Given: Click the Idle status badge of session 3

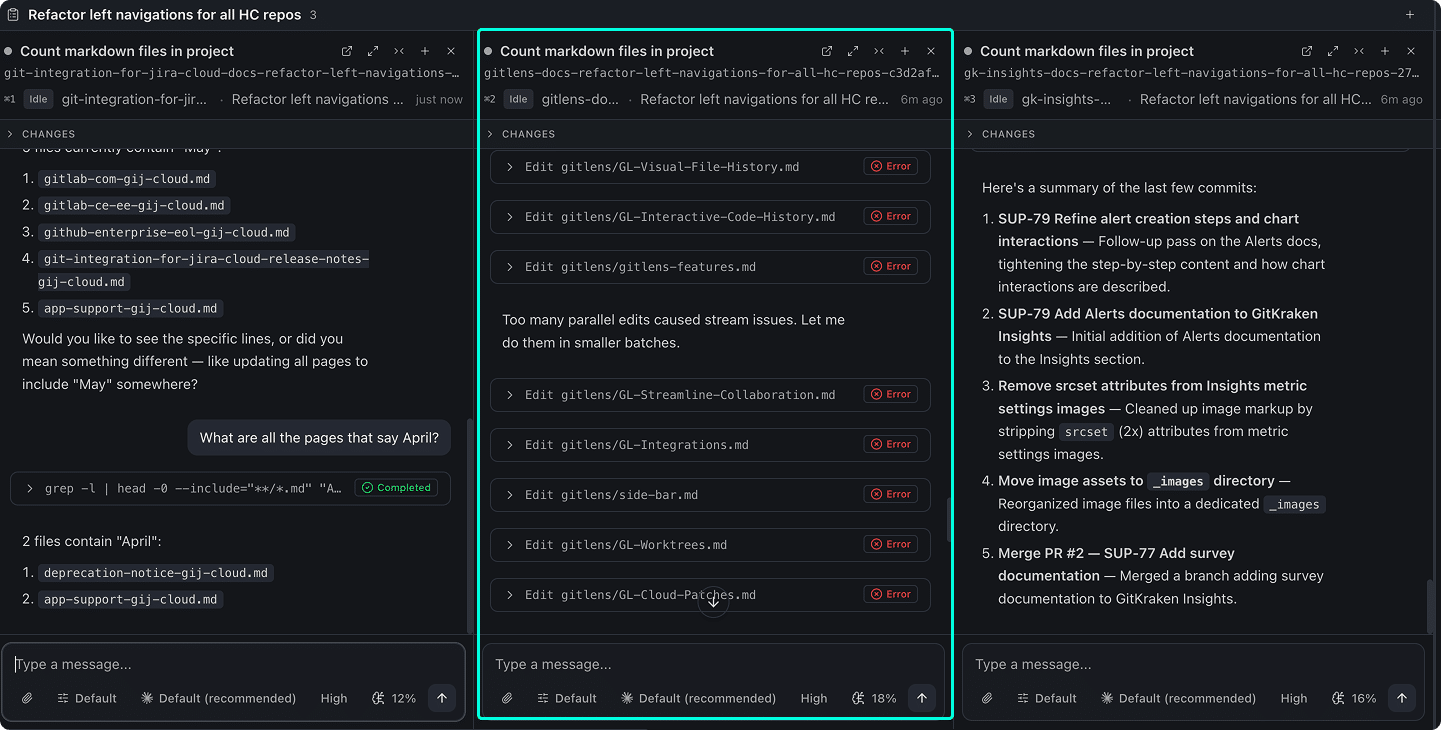Looking at the screenshot, I should (998, 99).
